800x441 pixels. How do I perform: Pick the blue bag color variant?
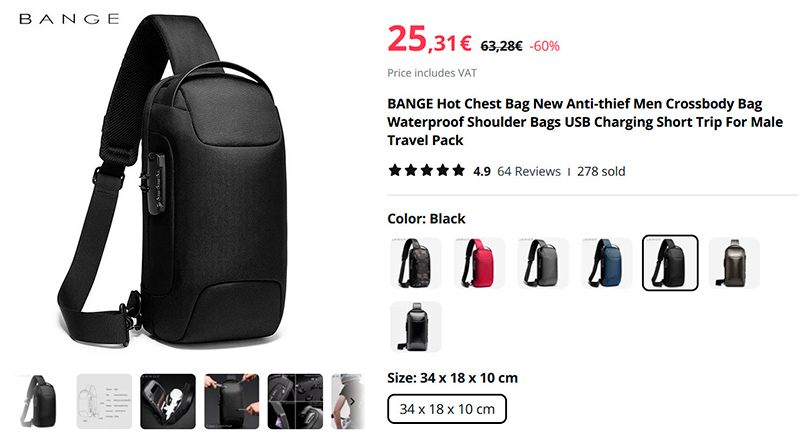pos(607,263)
